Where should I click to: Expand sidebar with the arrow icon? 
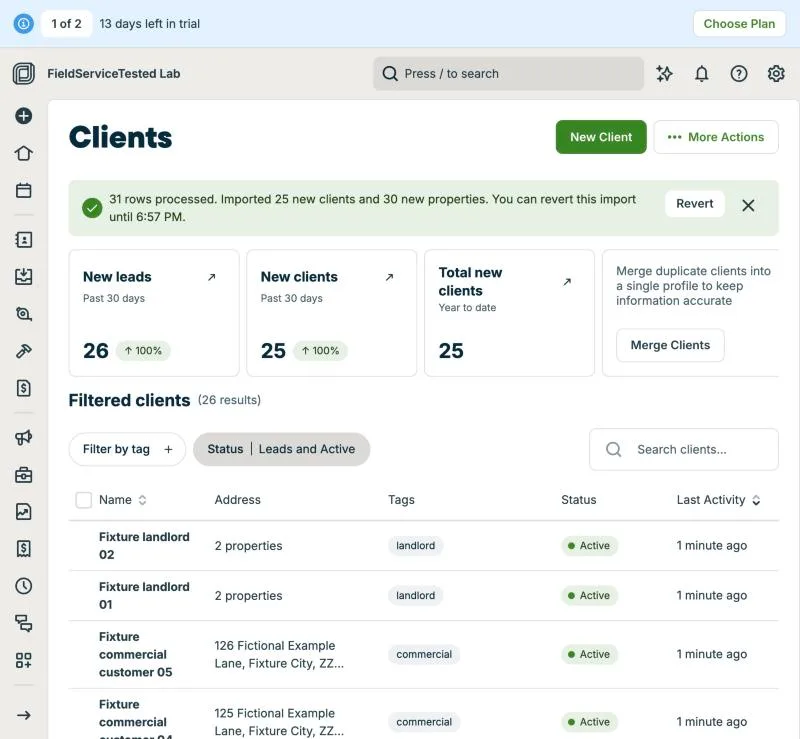pos(23,715)
